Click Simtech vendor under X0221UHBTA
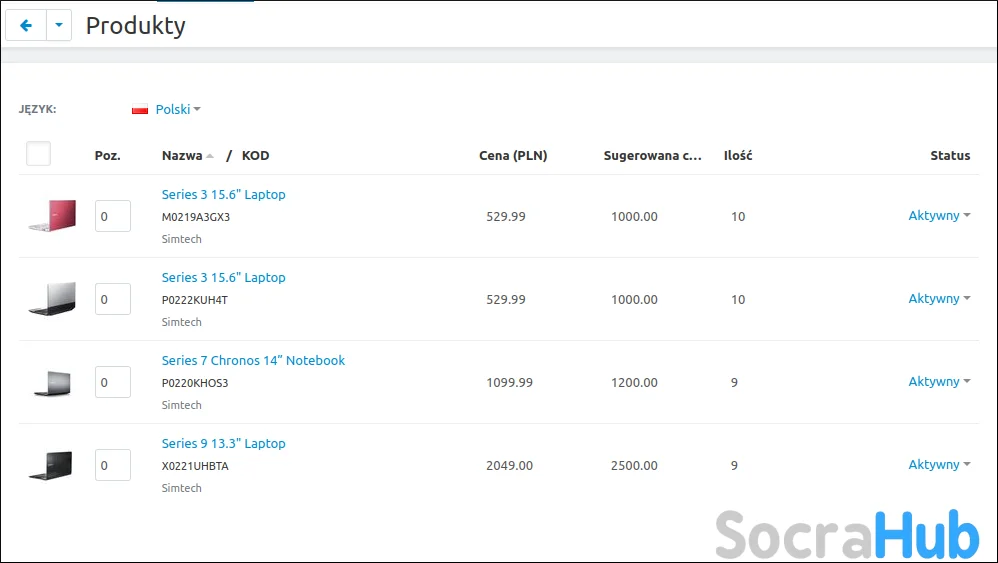 pyautogui.click(x=181, y=488)
